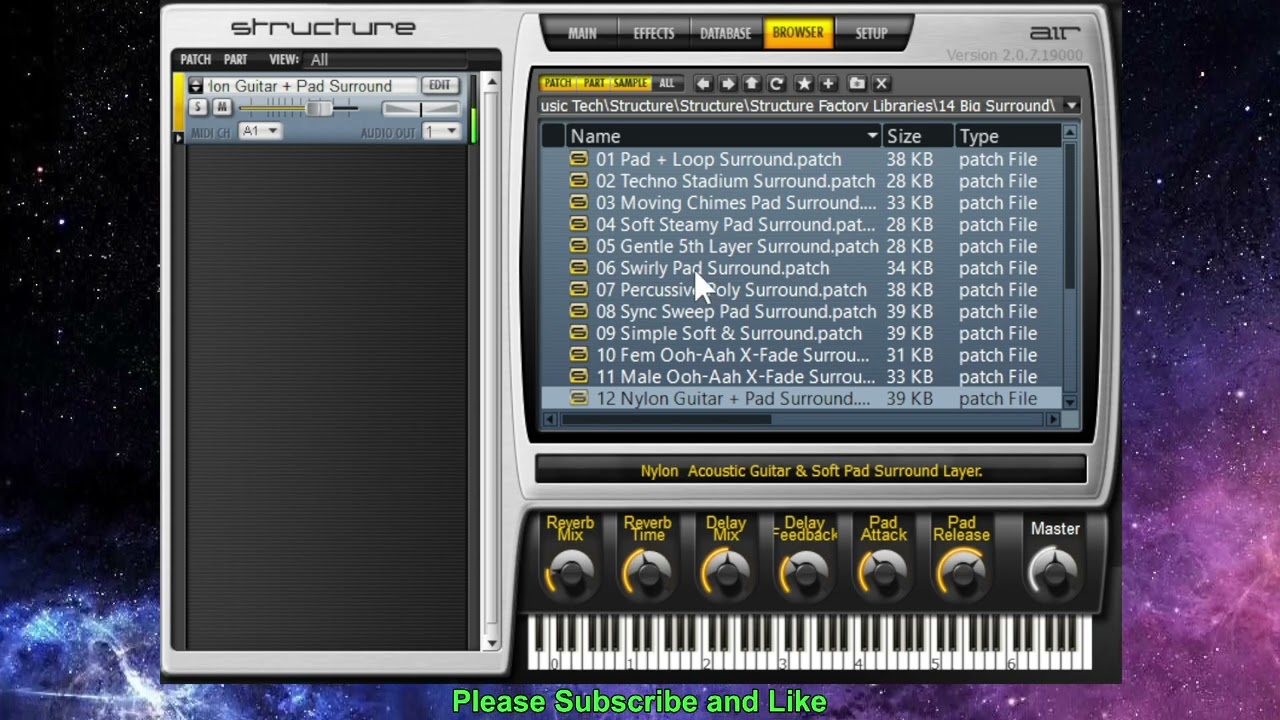Viewport: 1280px width, 720px height.
Task: Open the PART menu in patch list
Action: pos(235,60)
